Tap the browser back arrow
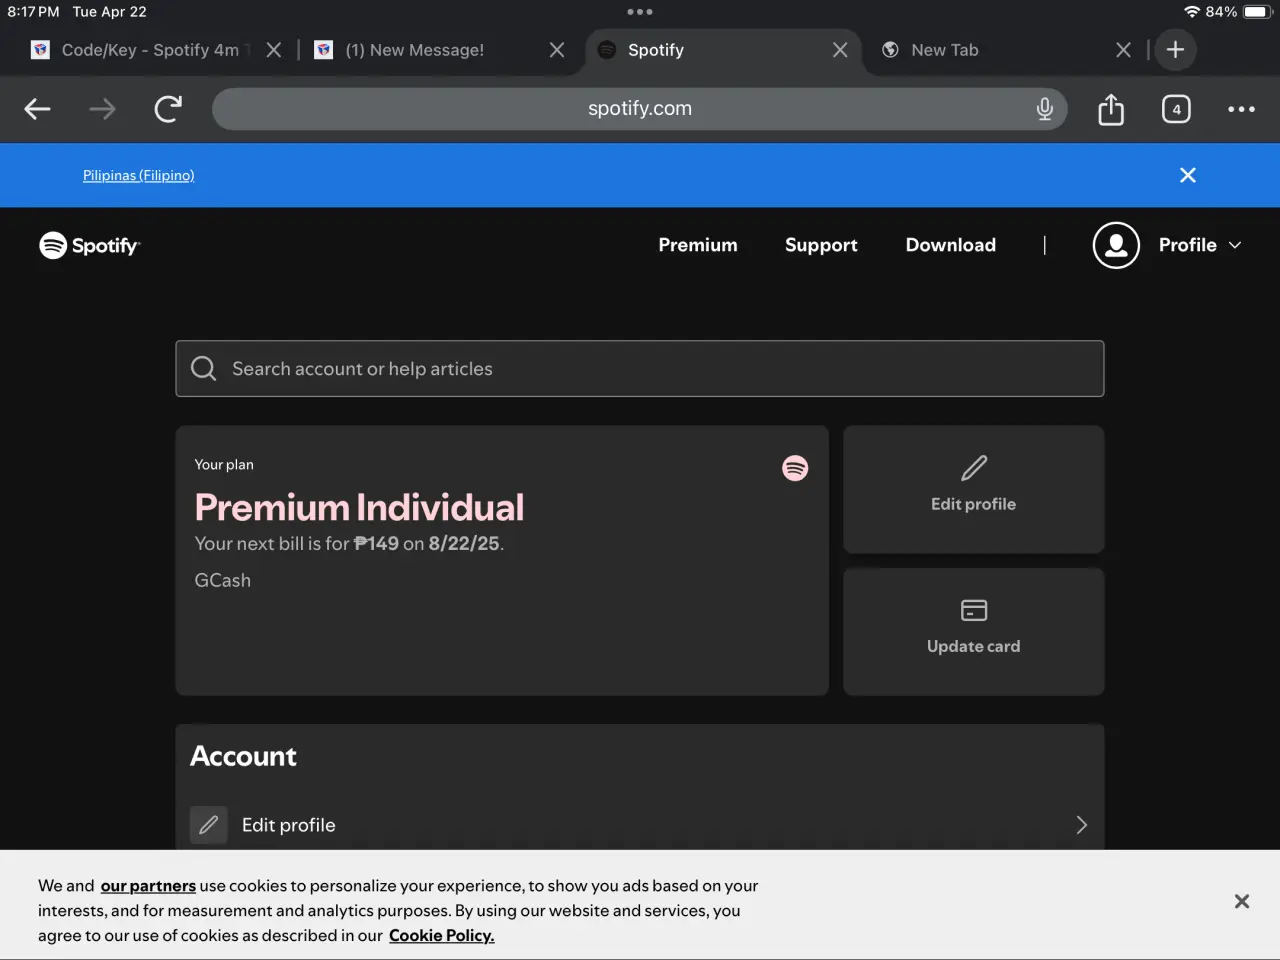Screen dimensions: 1280x960 point(37,109)
